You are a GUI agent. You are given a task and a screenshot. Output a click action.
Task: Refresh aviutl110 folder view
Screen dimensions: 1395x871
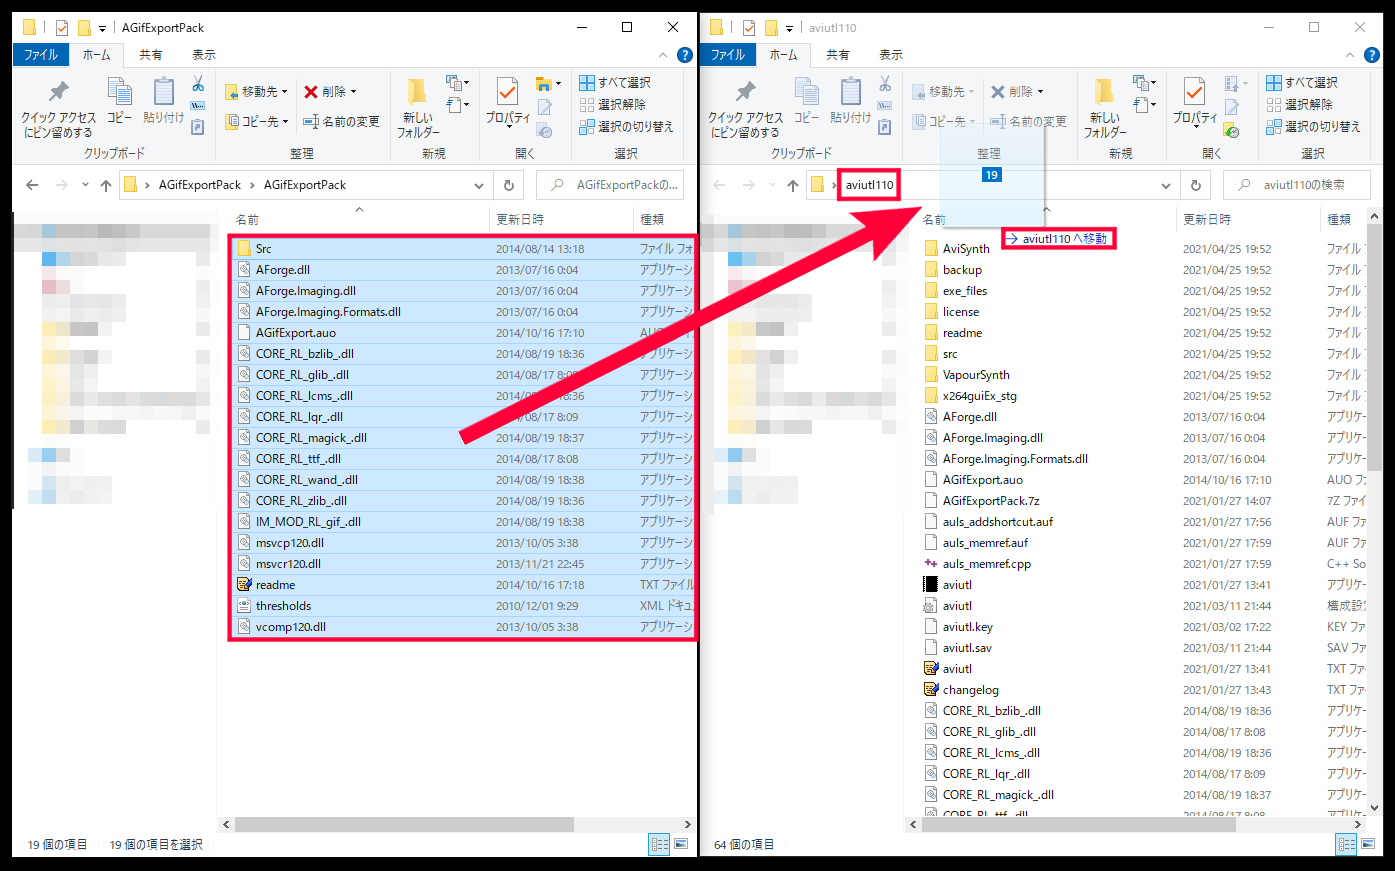click(1196, 185)
